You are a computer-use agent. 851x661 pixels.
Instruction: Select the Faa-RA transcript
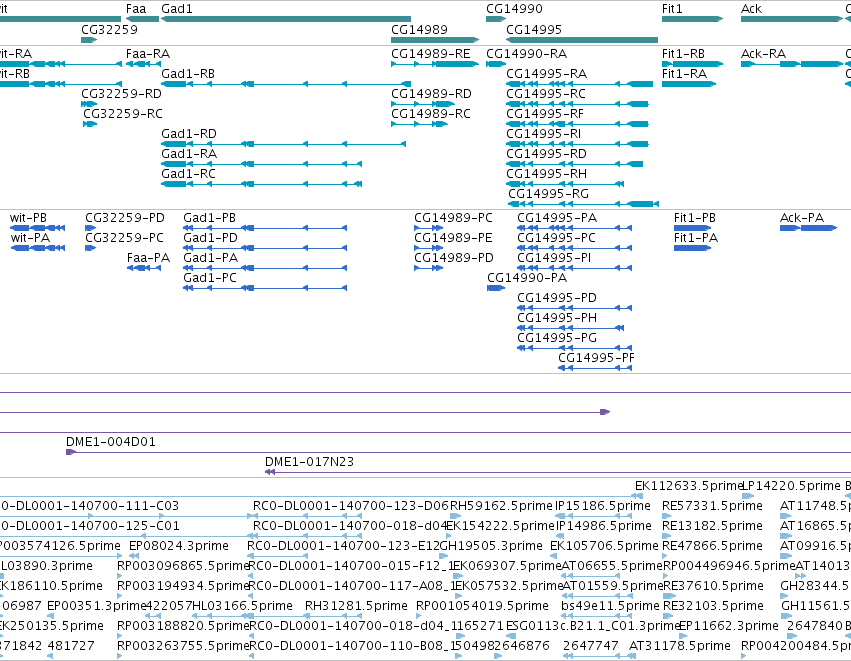point(143,64)
